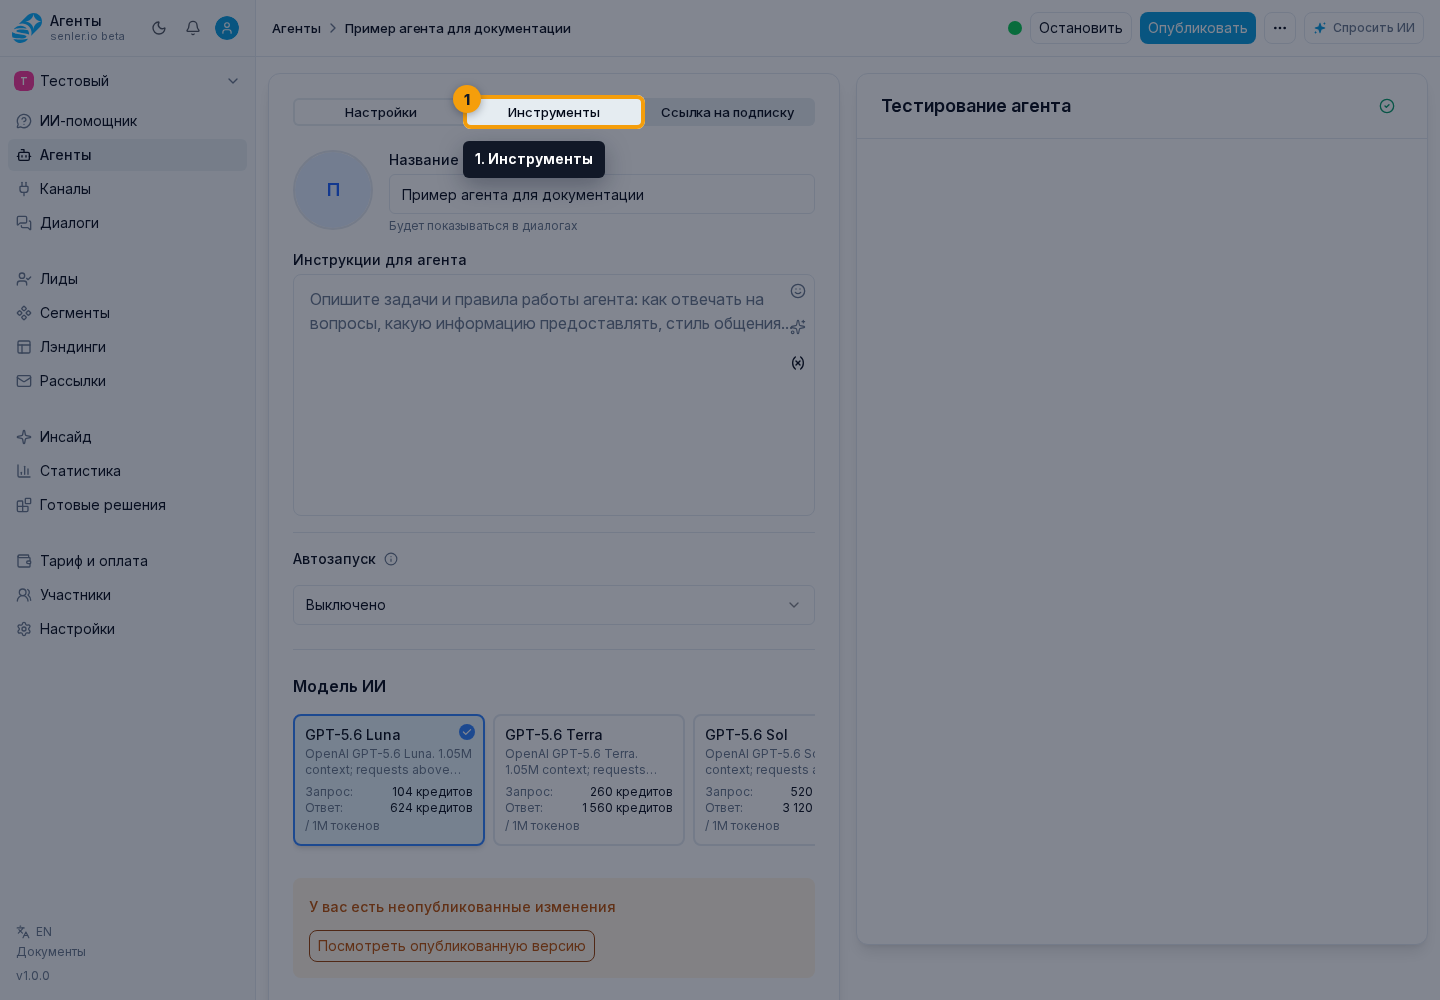Image resolution: width=1440 pixels, height=1000 pixels.
Task: Open notifications via the bell icon
Action: tap(193, 28)
